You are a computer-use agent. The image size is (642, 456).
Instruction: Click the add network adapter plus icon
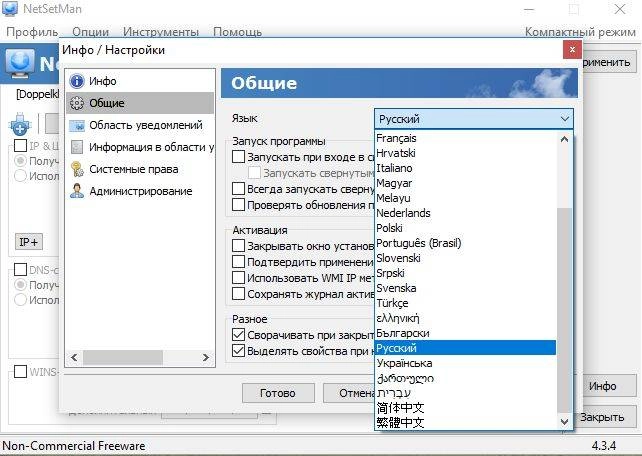click(19, 124)
